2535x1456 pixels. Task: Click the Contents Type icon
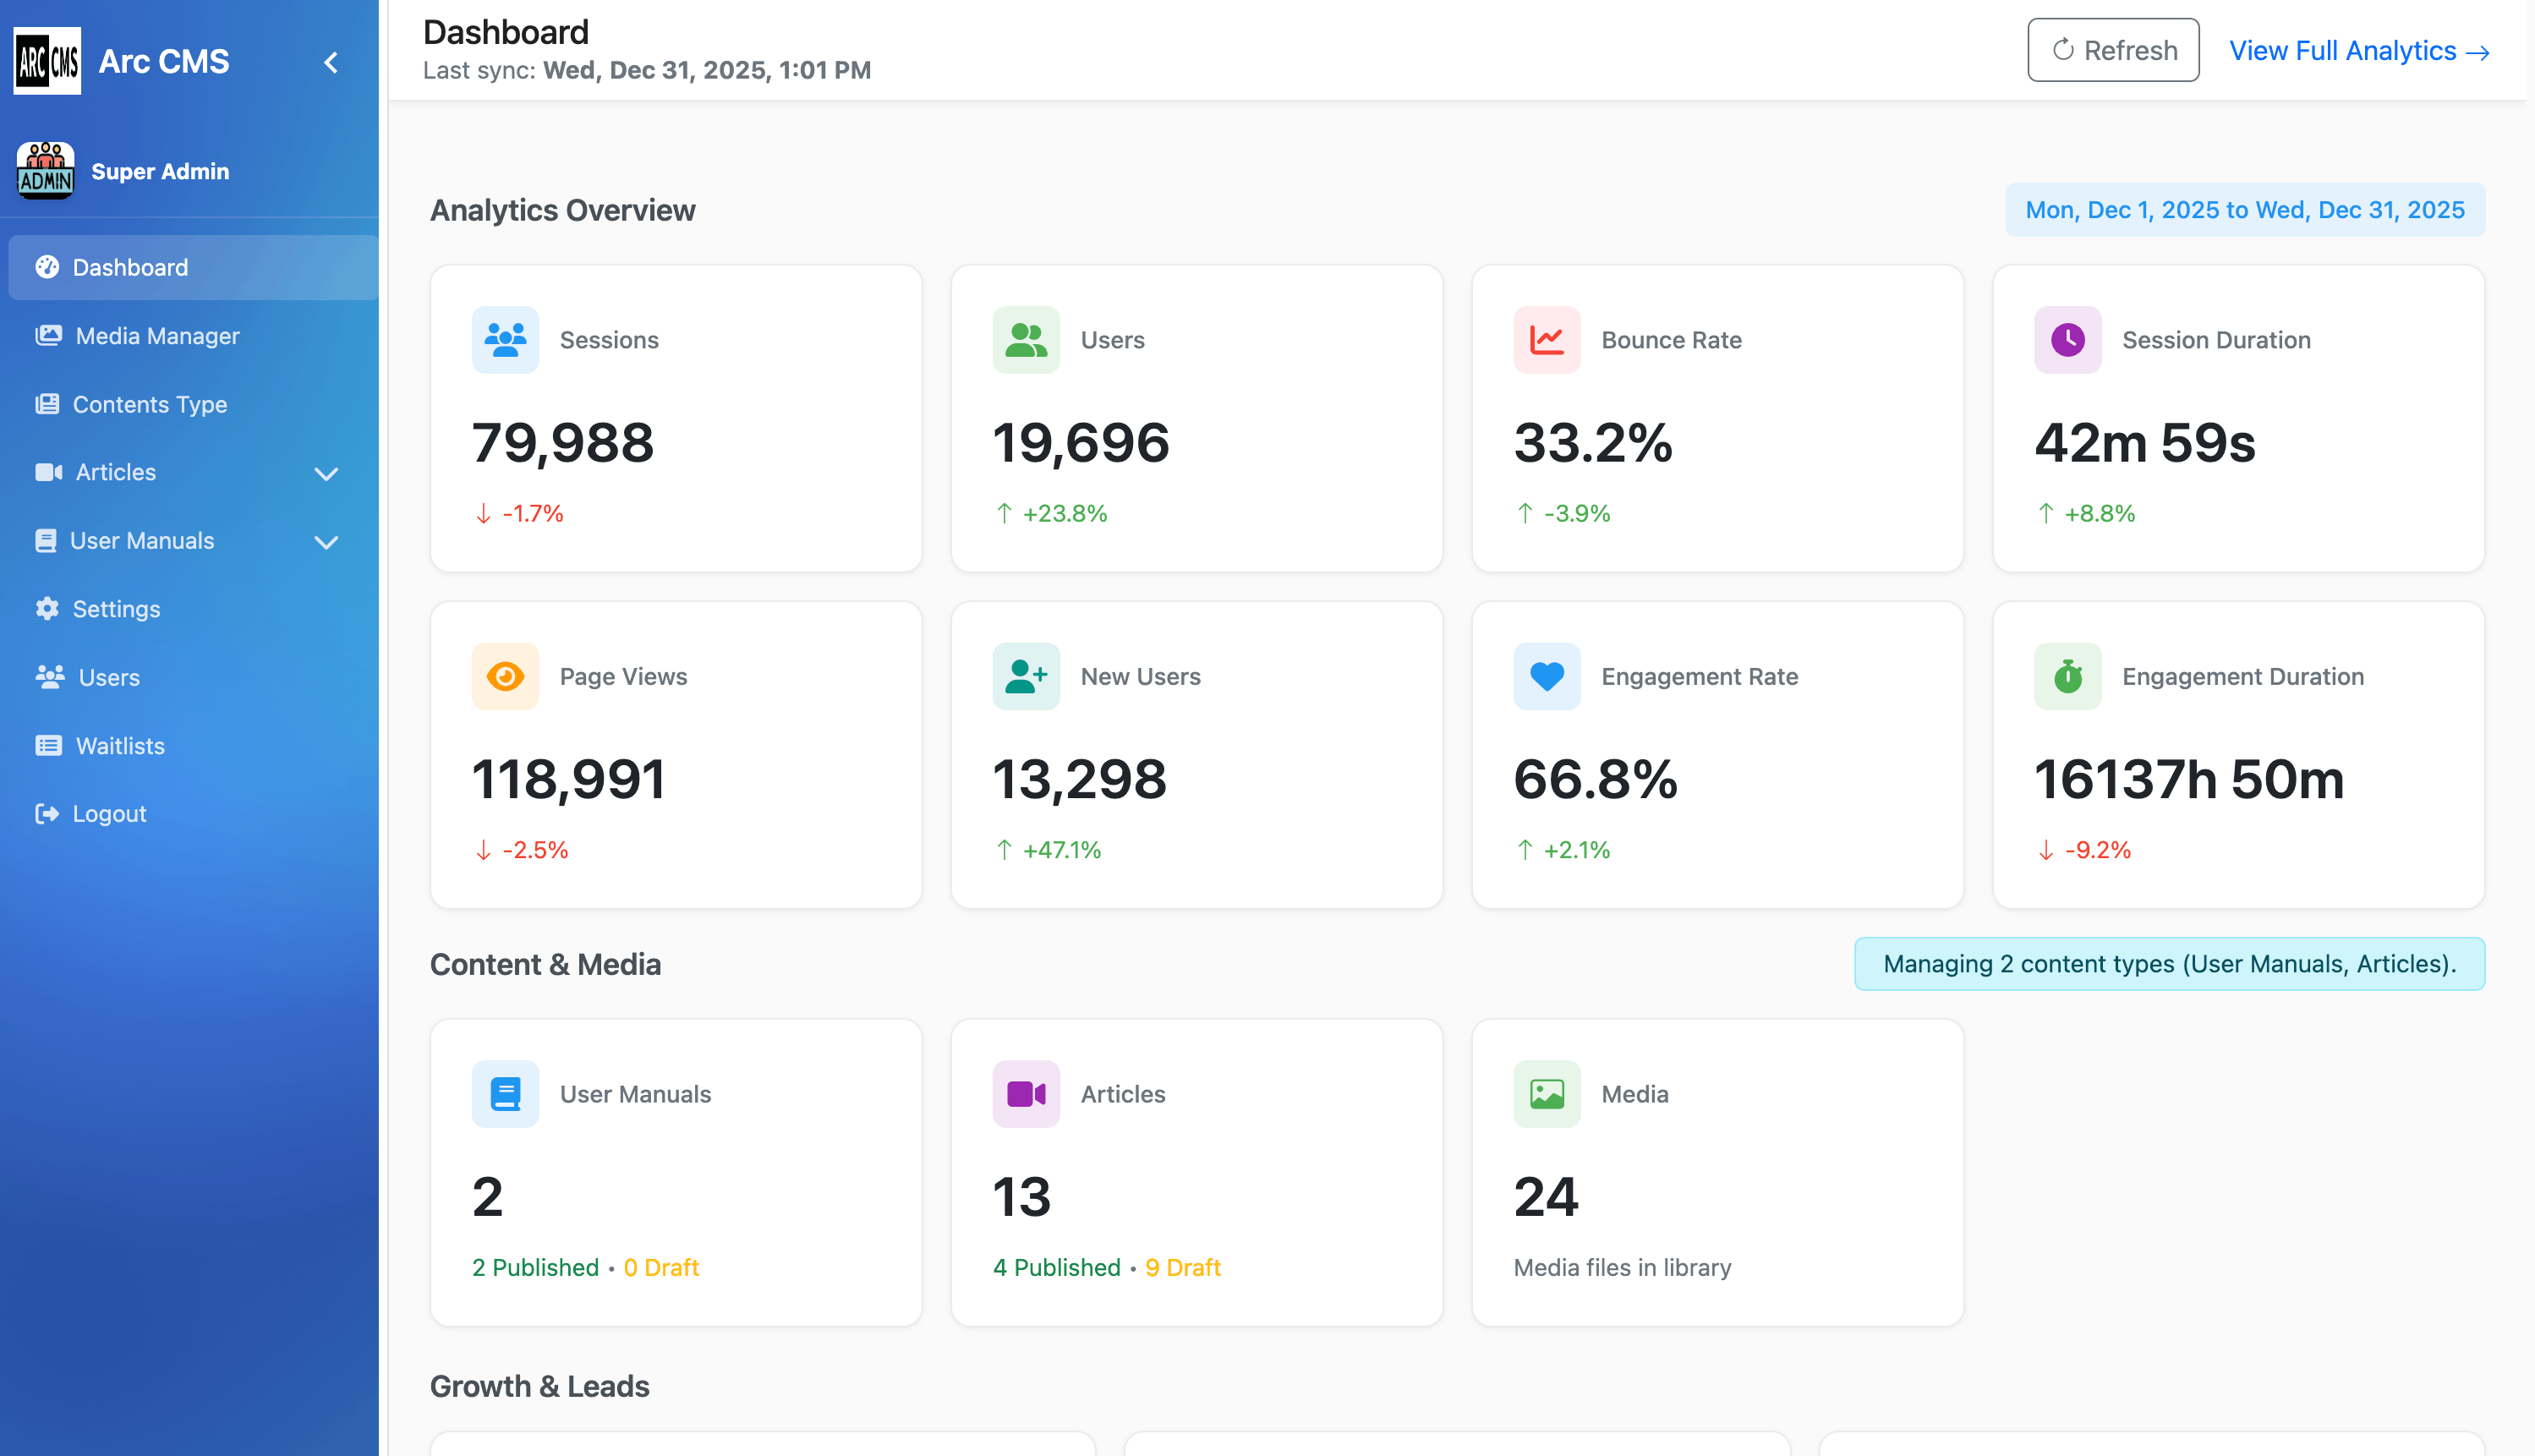48,404
